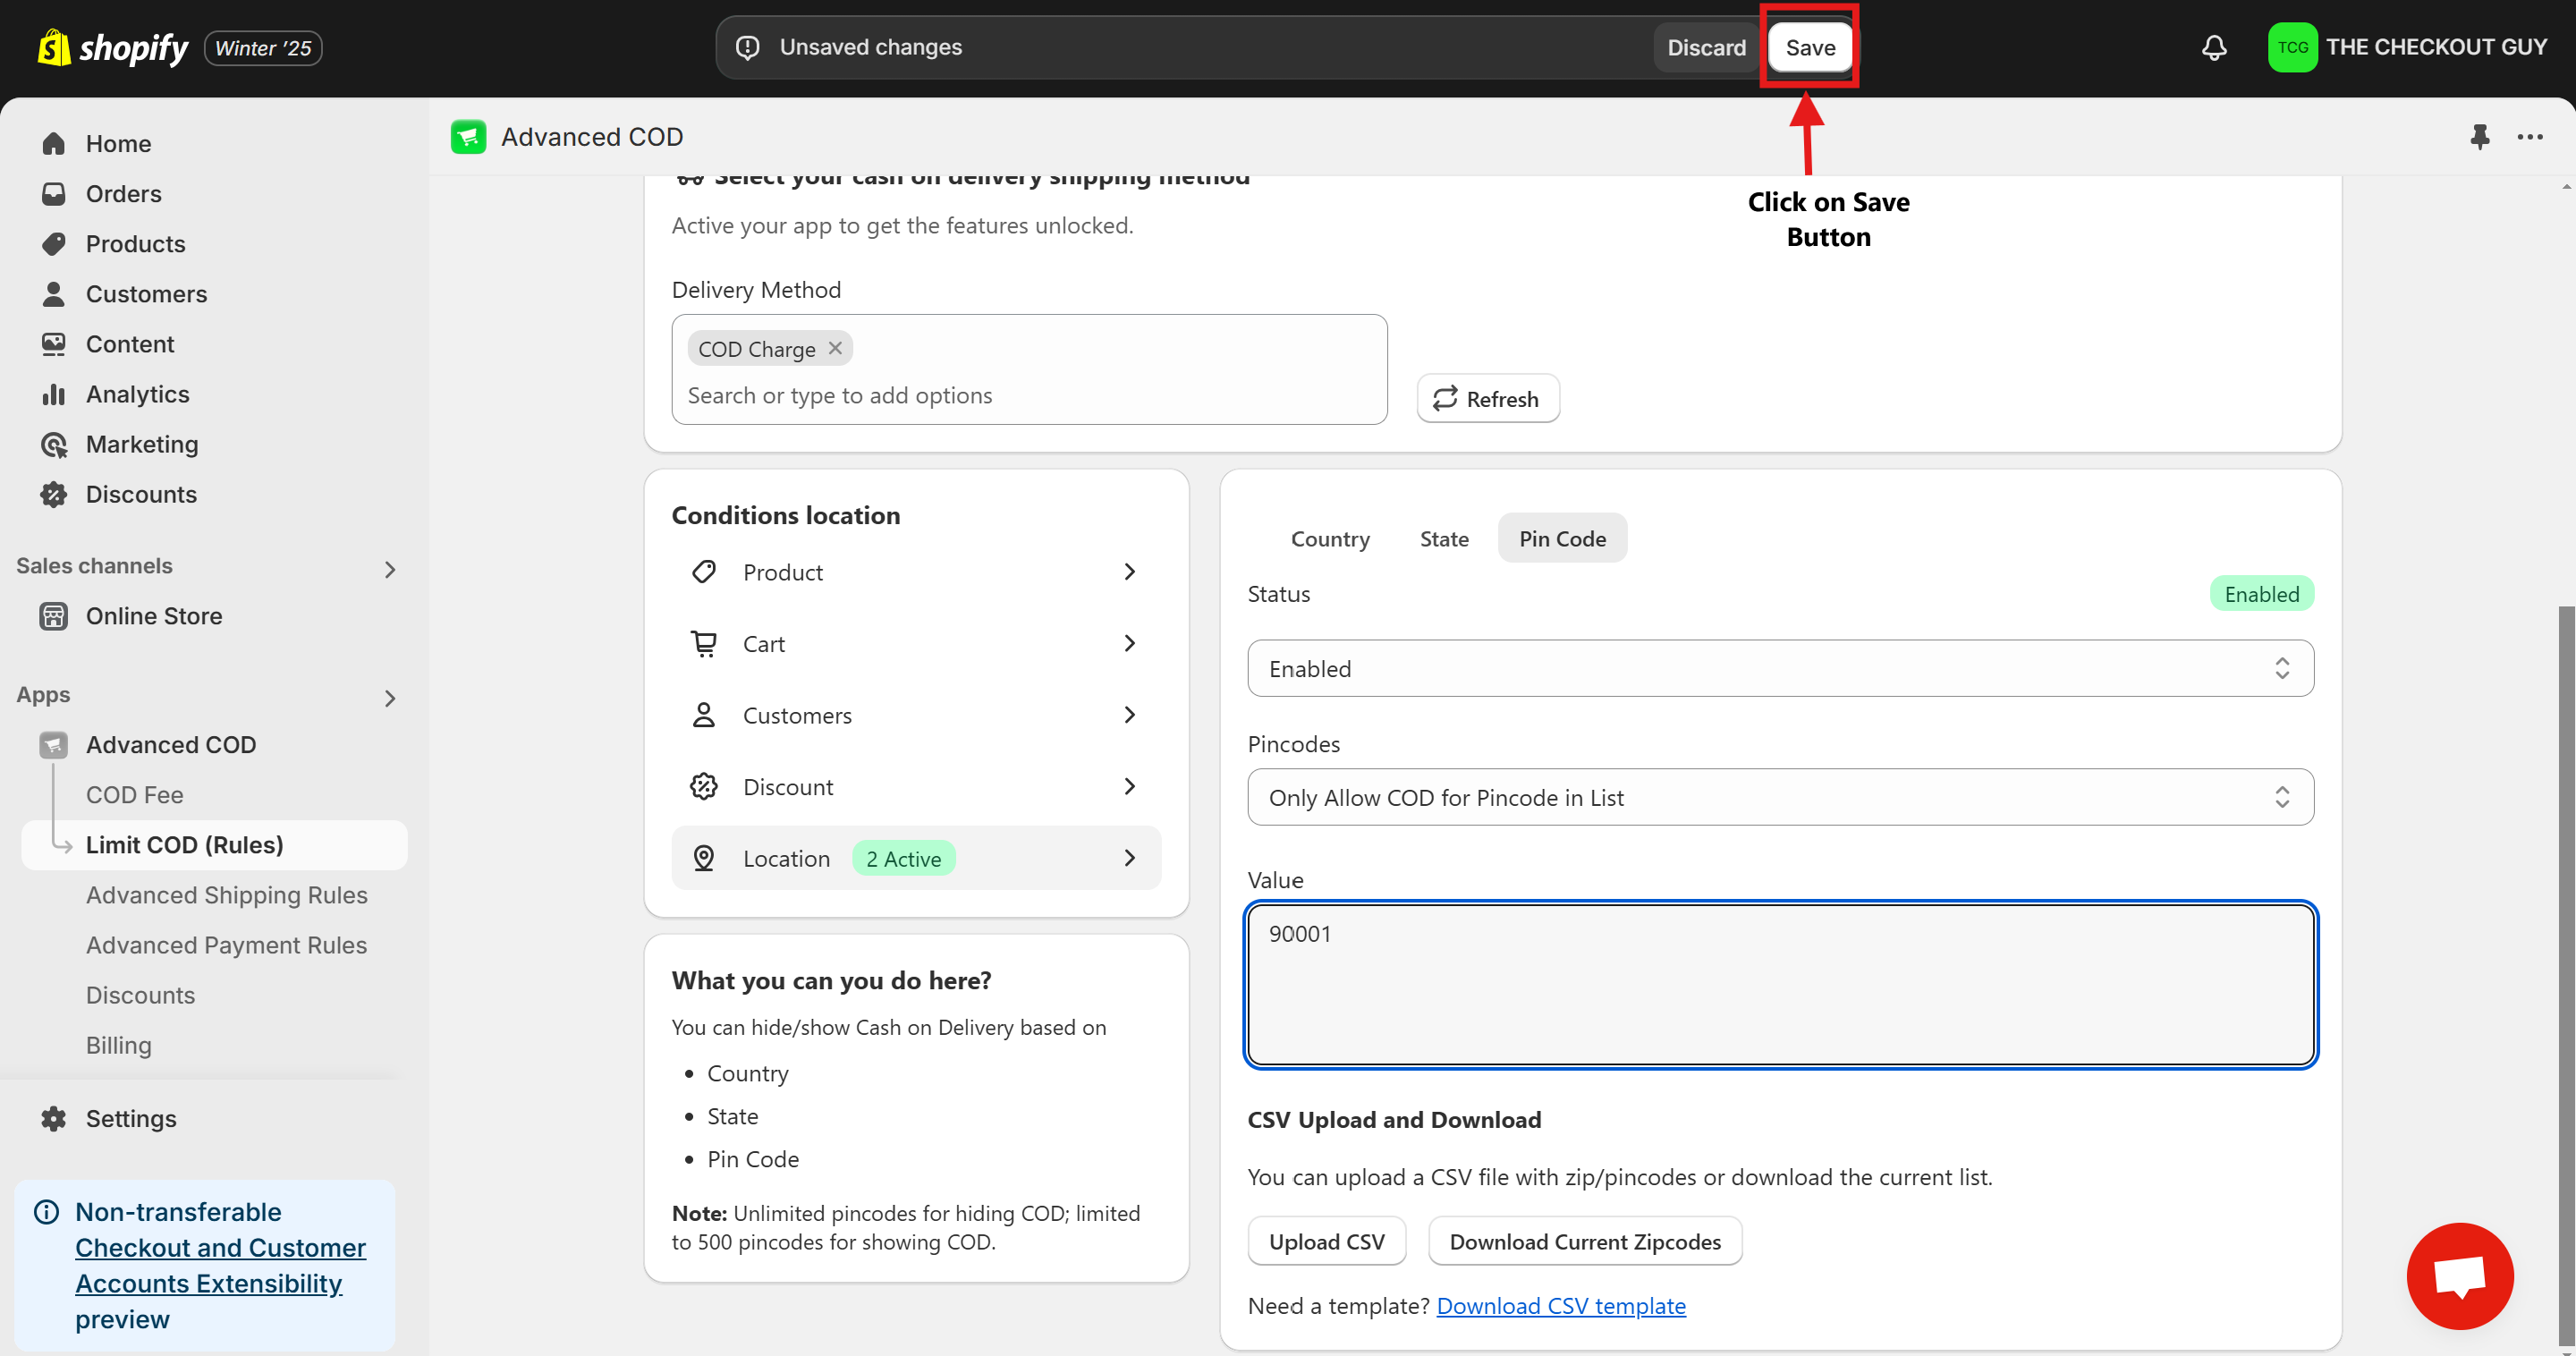Image resolution: width=2576 pixels, height=1356 pixels.
Task: Click Download Current Zipcodes
Action: 1584,1241
